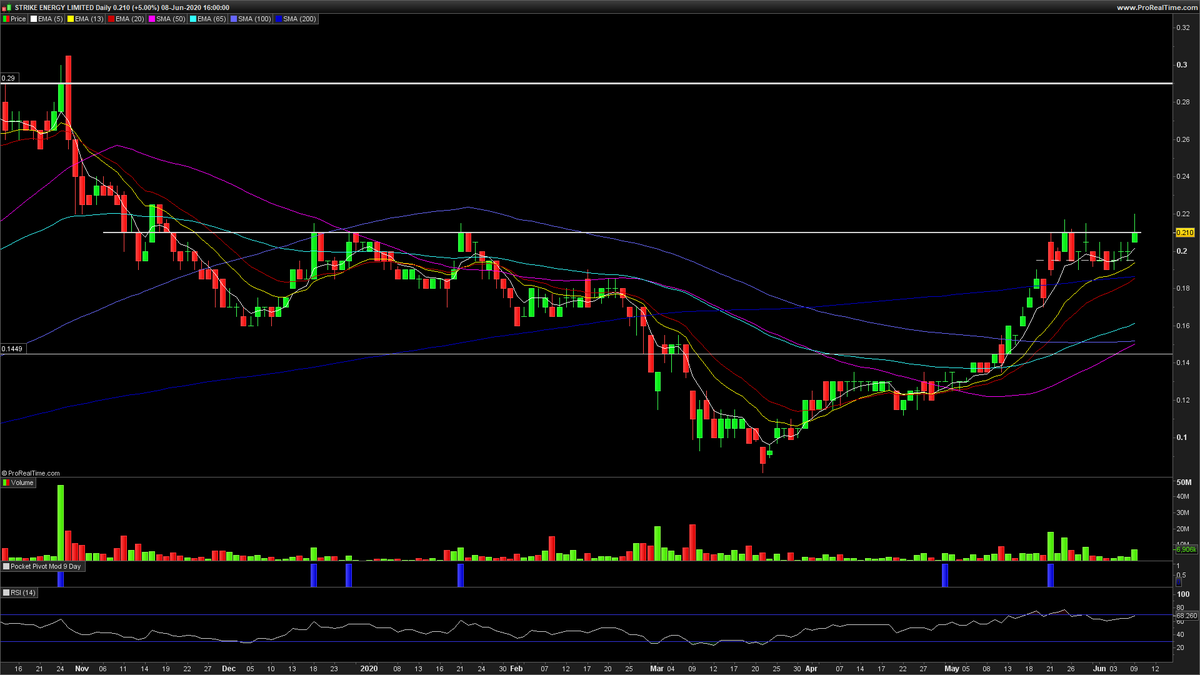Click the RSI (14) panel label

pyautogui.click(x=20, y=593)
